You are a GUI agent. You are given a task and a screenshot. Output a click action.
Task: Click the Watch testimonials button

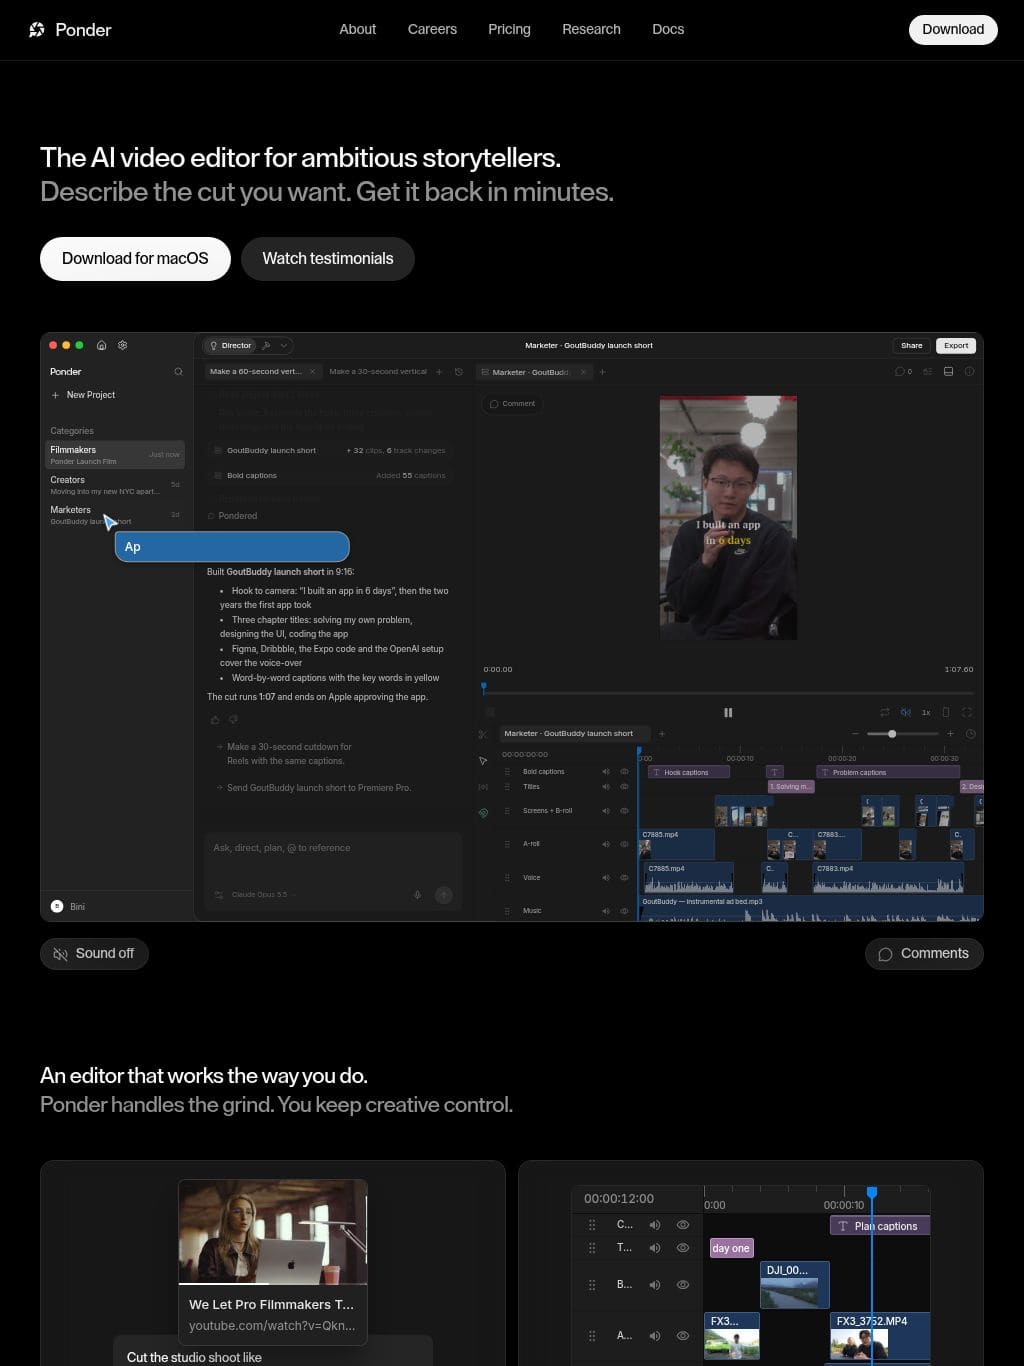click(328, 259)
